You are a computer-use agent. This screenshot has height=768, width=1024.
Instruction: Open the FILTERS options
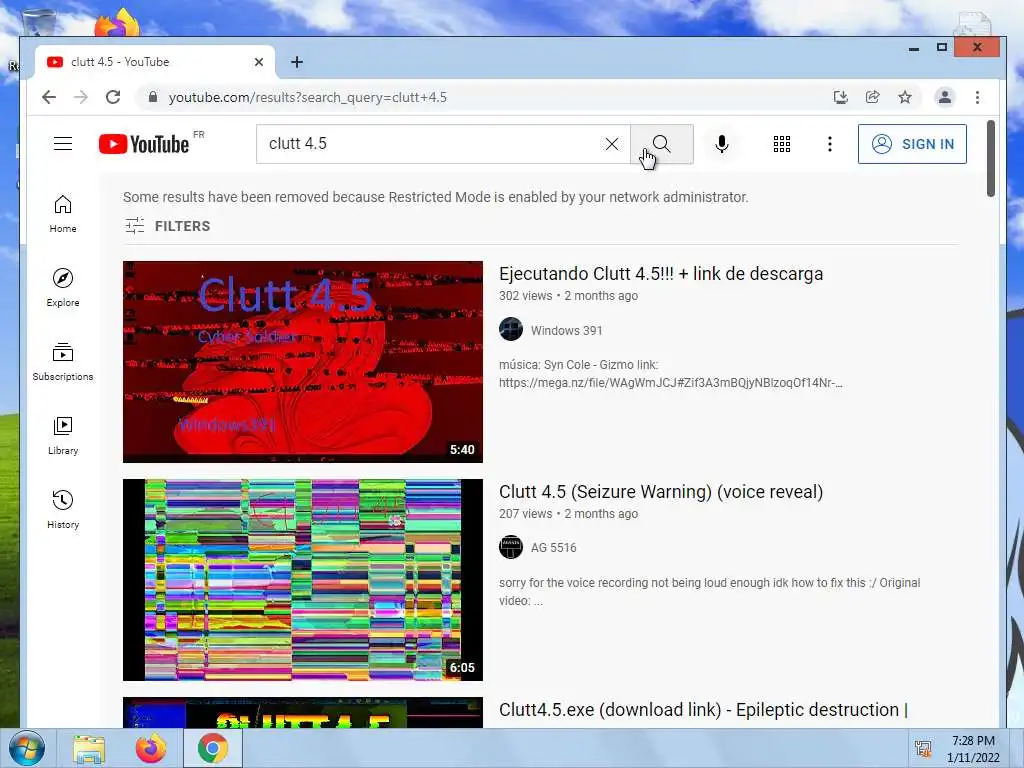(x=168, y=226)
